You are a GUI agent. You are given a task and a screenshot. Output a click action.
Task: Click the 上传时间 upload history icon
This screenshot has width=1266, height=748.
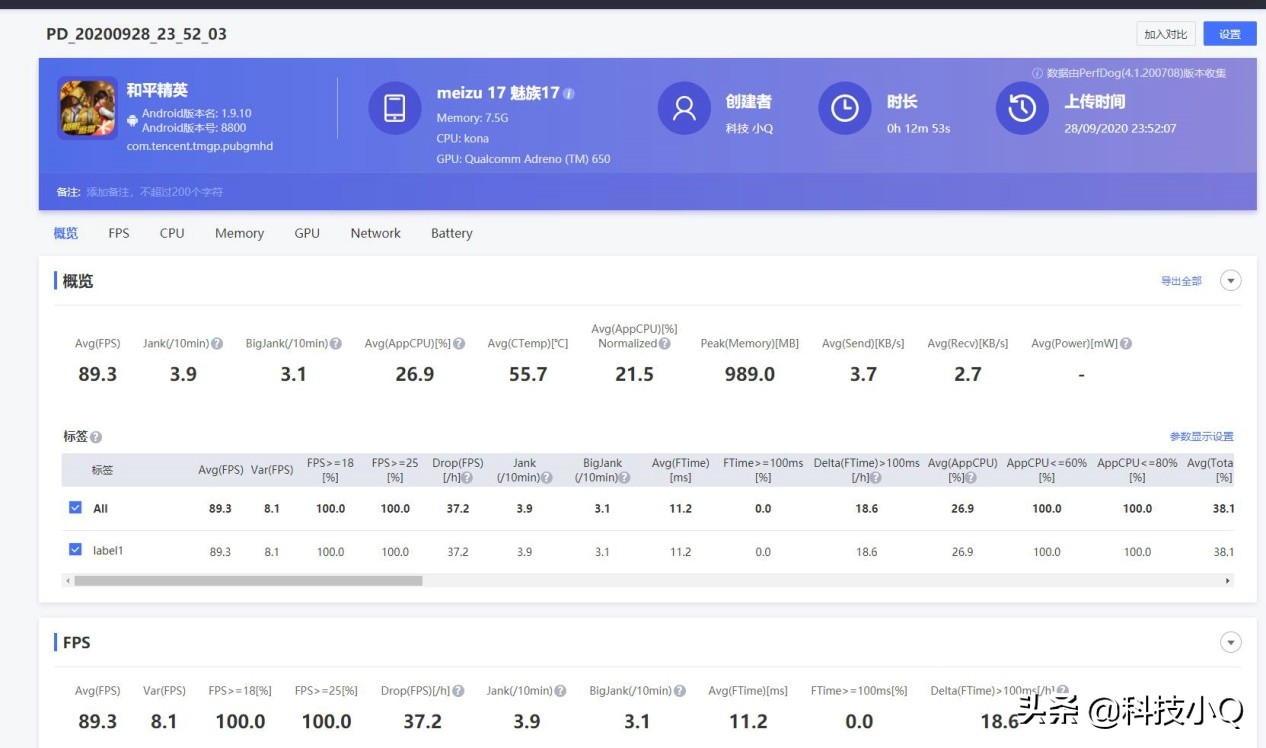(x=1021, y=108)
